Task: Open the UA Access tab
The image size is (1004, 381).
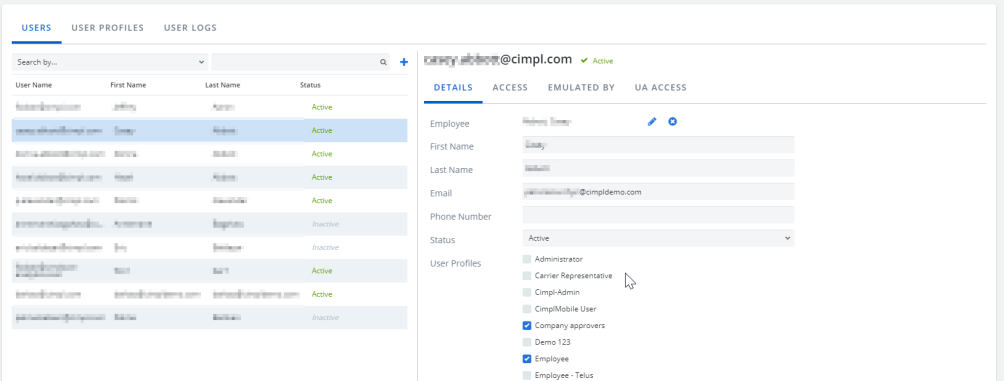Action: pos(661,88)
